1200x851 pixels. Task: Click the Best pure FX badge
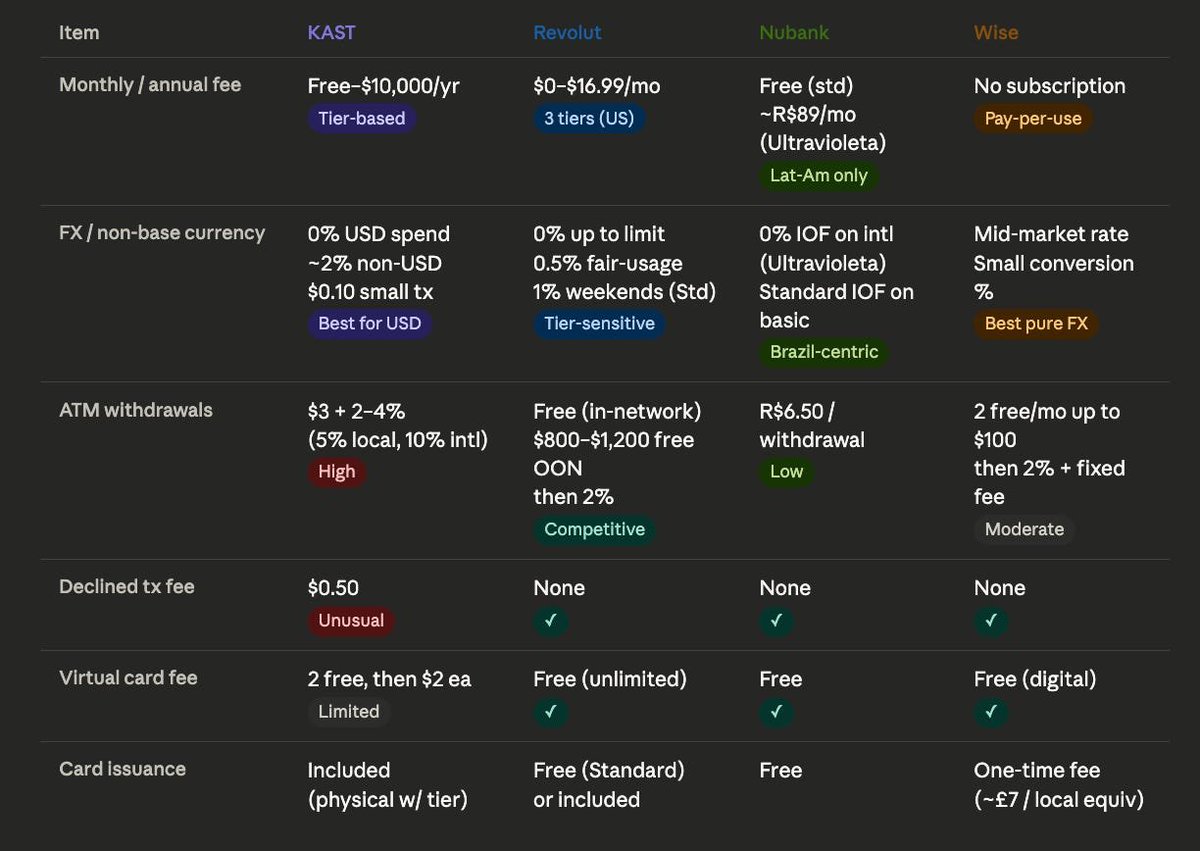tap(1036, 323)
